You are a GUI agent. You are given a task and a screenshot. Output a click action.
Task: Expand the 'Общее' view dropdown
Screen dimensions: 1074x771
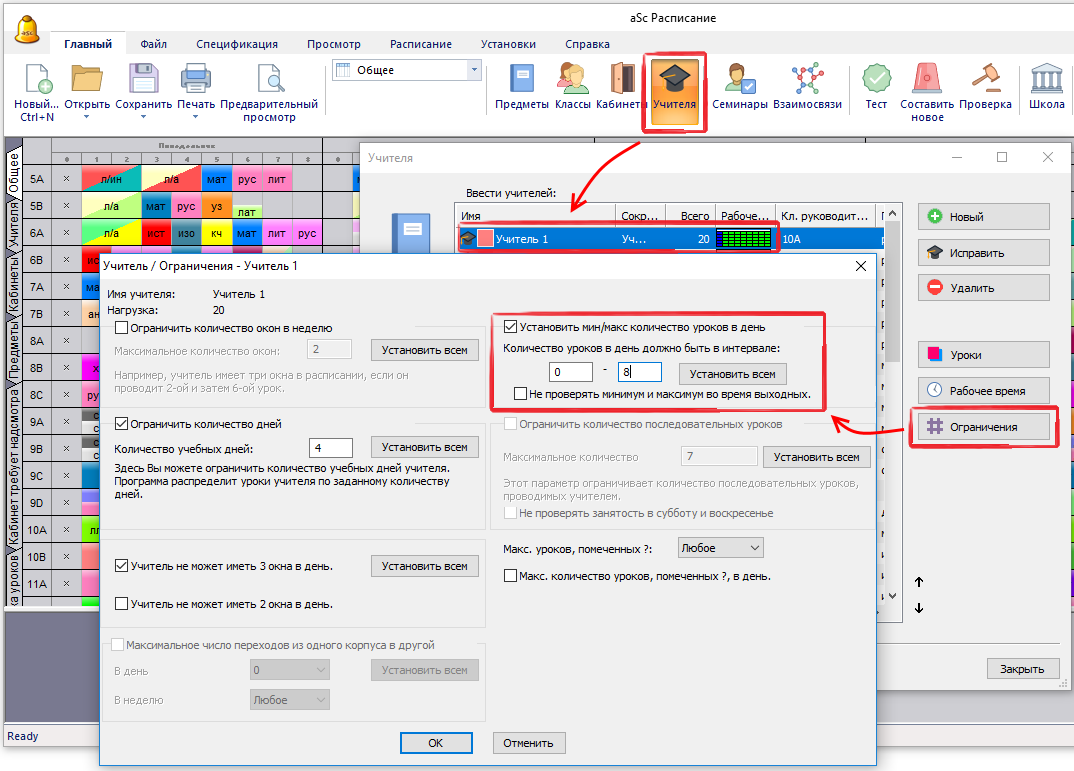(x=474, y=70)
